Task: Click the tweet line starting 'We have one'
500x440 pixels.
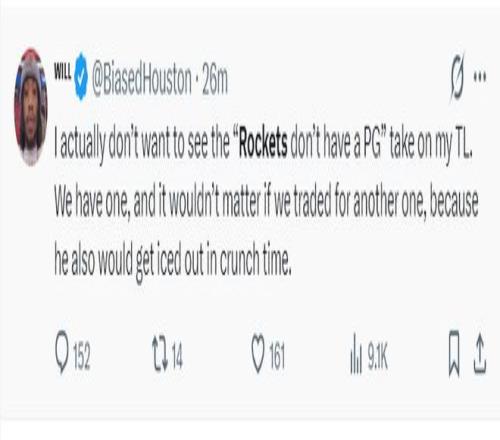Action: click(x=266, y=202)
